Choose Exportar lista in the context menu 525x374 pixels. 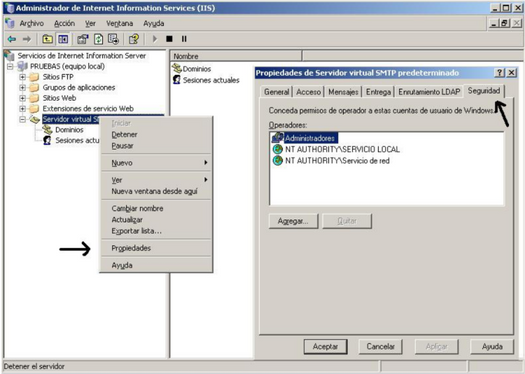coord(157,231)
